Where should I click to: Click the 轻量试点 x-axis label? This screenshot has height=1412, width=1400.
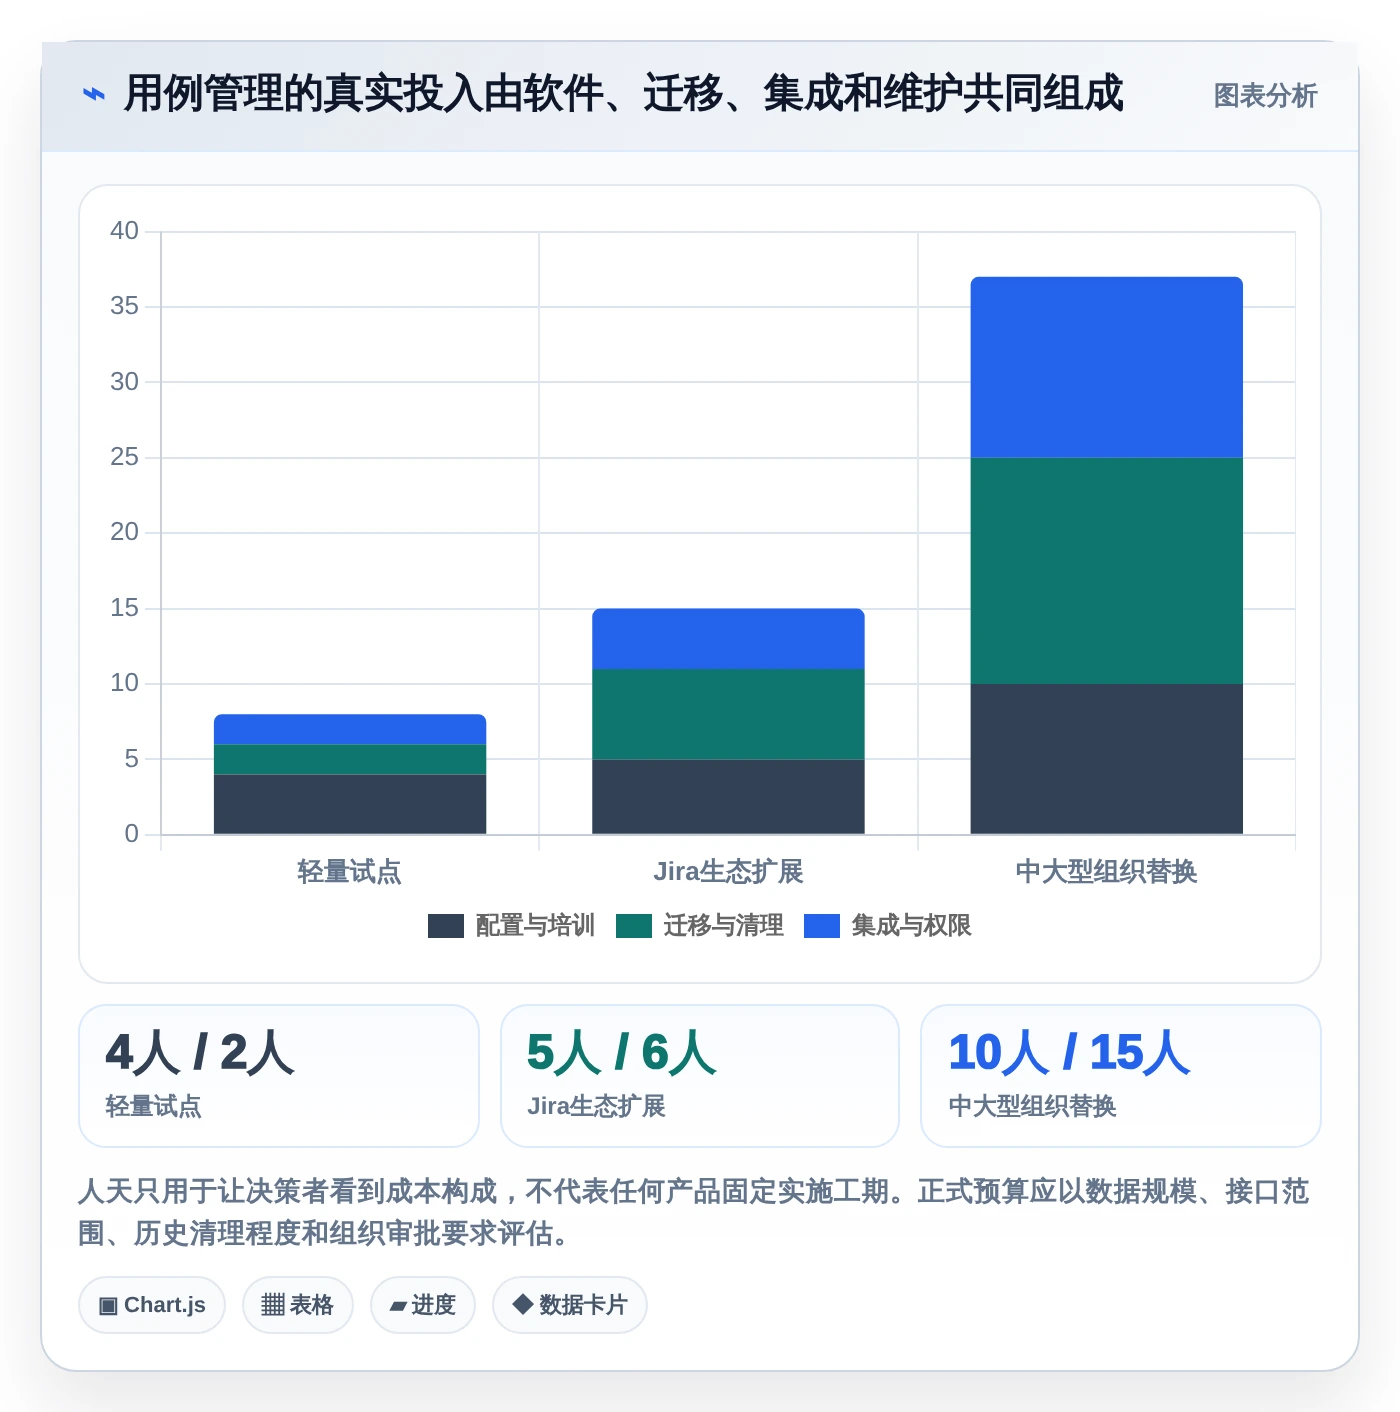(349, 872)
